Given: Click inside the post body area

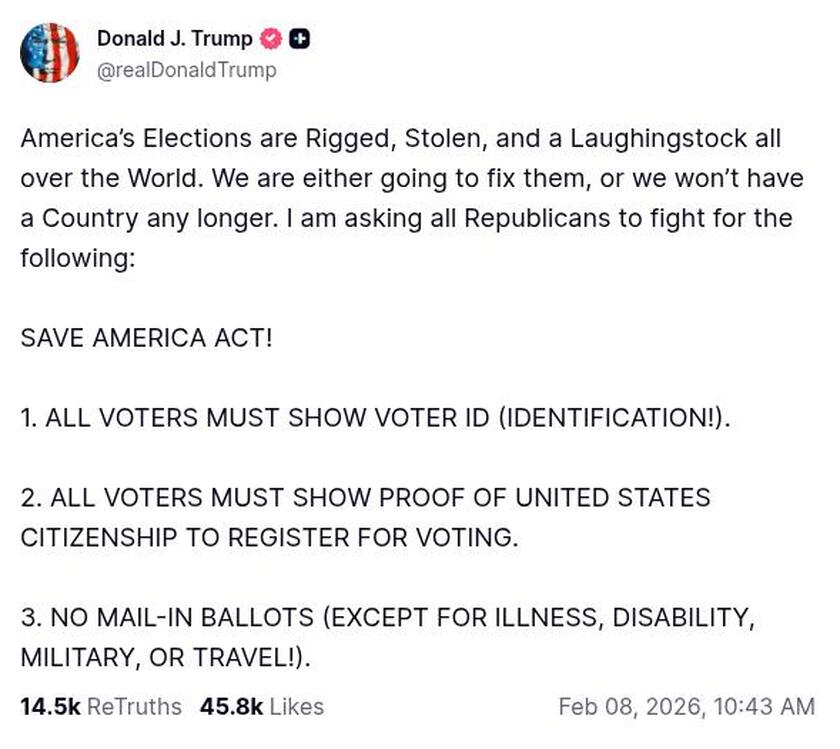Looking at the screenshot, I should (400, 400).
